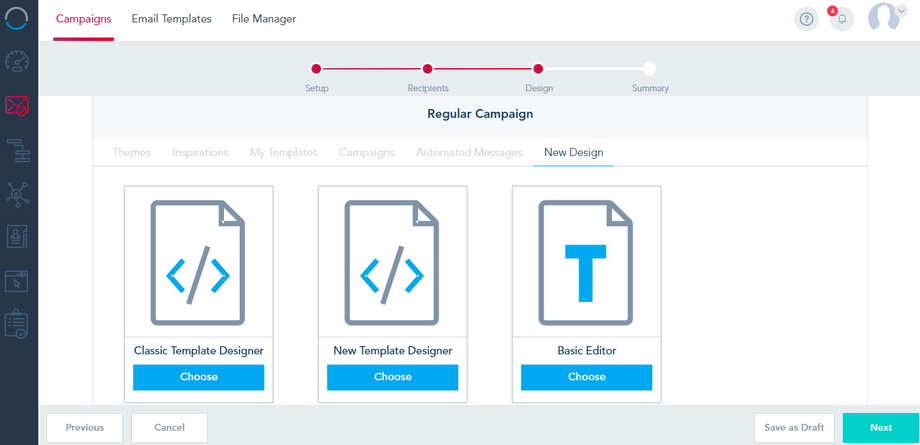
Task: Choose the Basic Editor
Action: [x=586, y=377]
